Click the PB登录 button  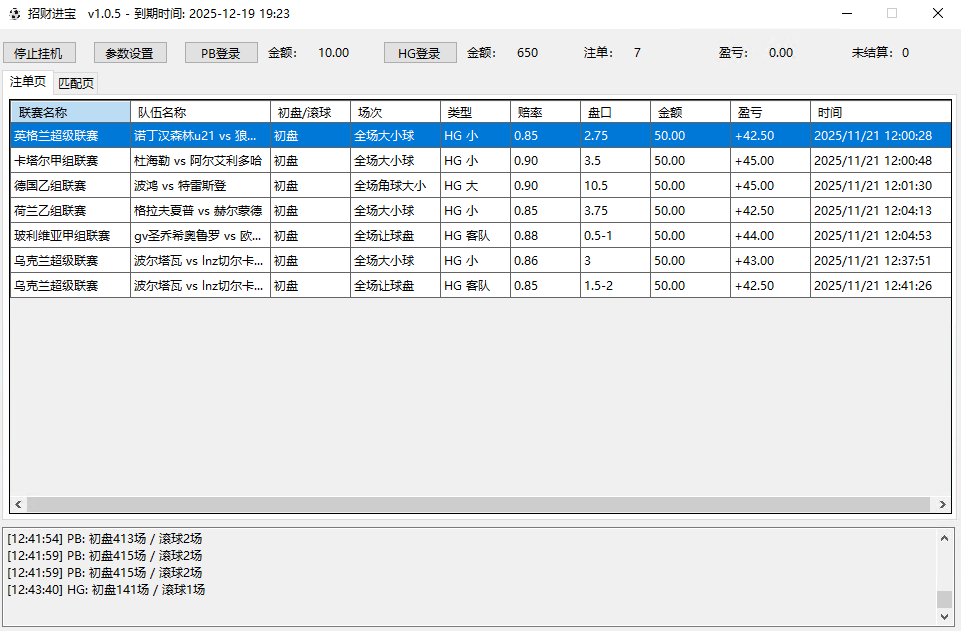click(221, 52)
